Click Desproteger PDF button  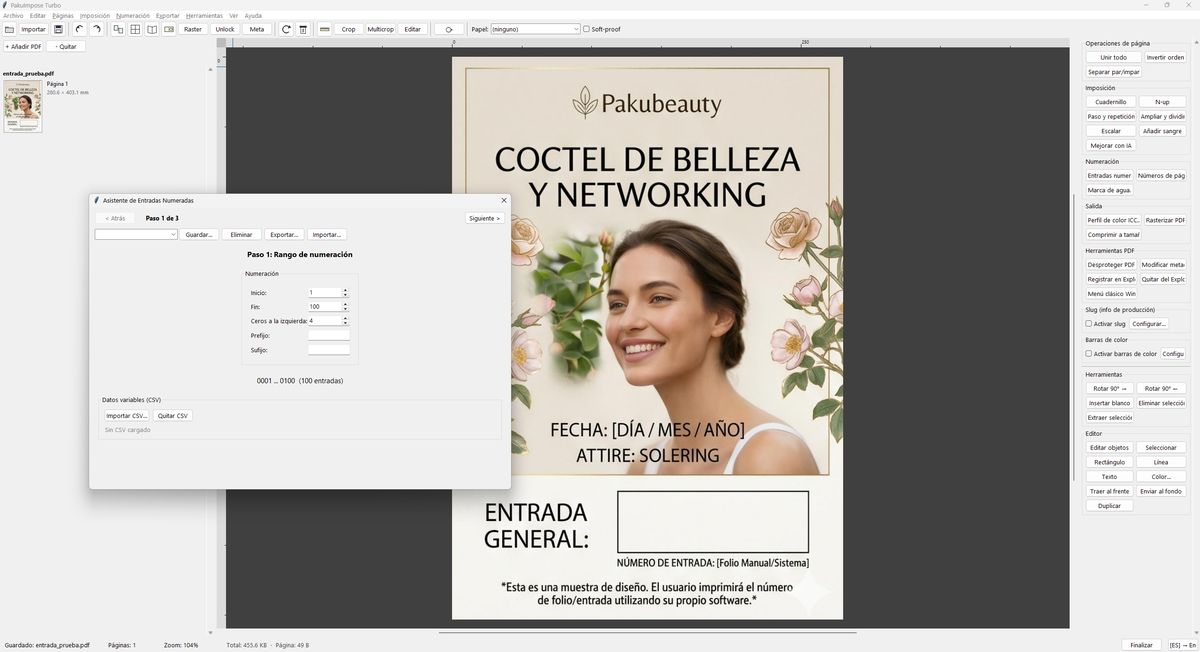click(1111, 265)
